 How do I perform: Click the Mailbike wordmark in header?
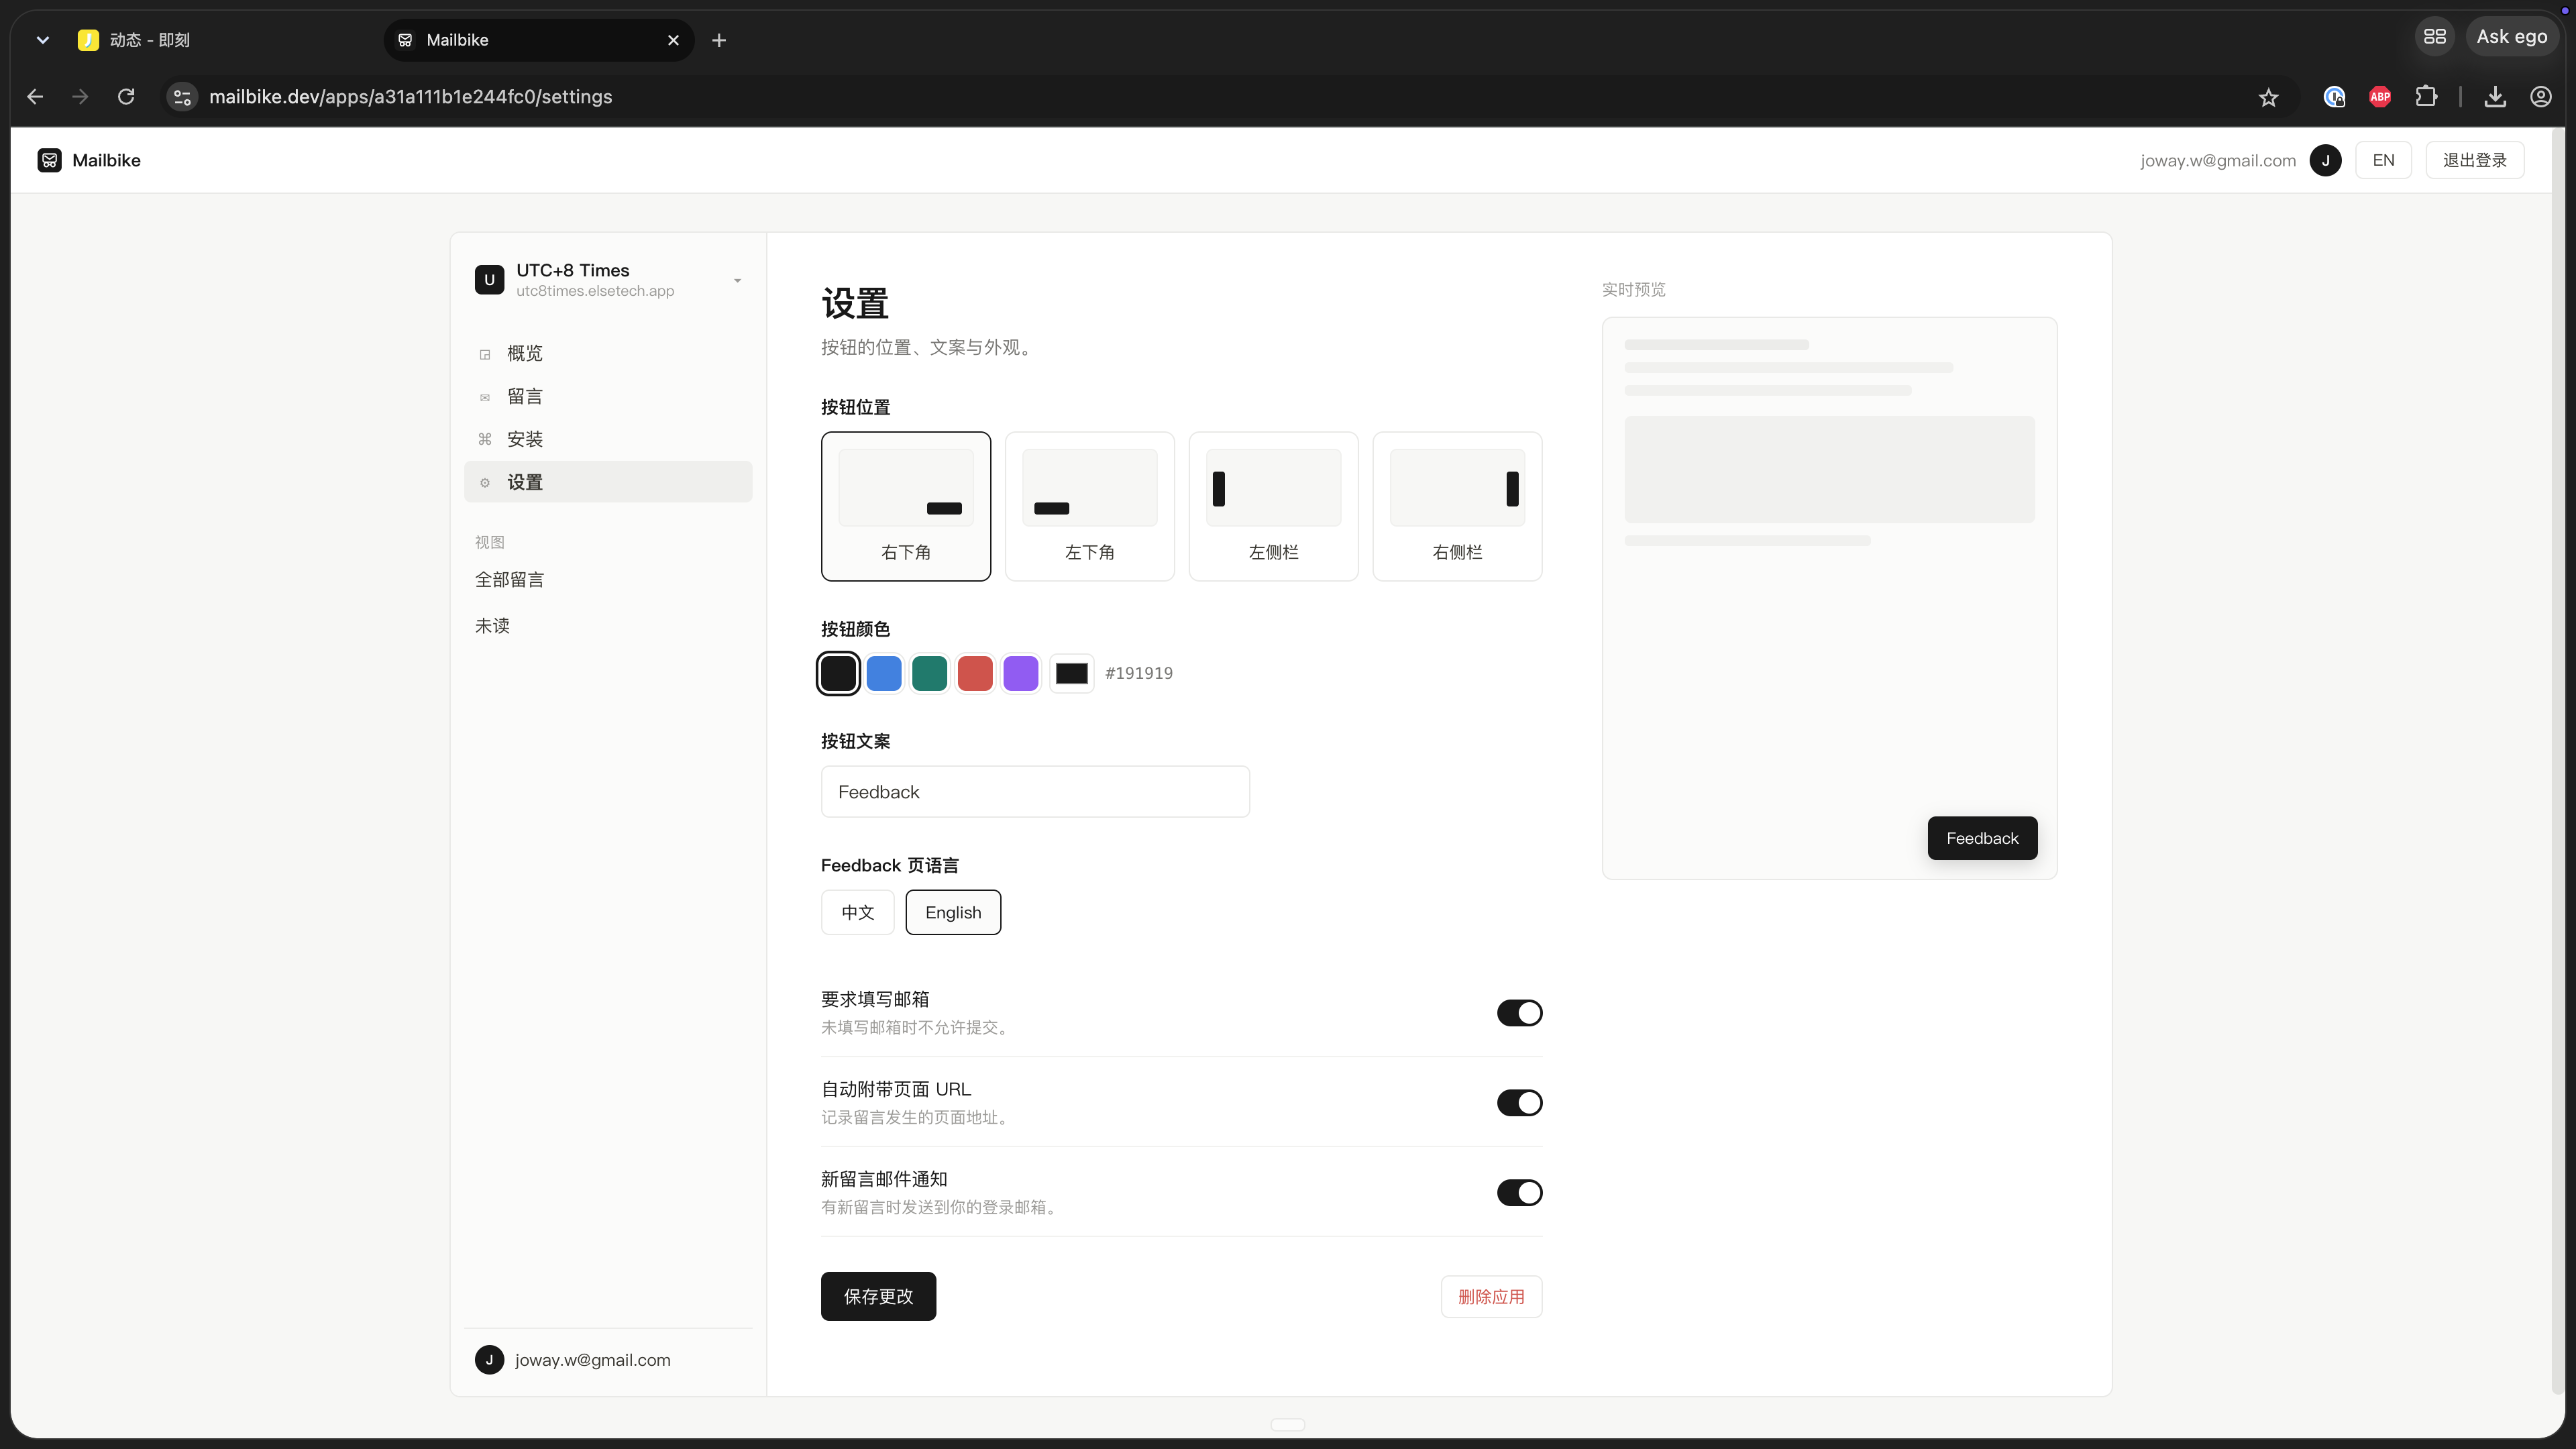point(106,160)
